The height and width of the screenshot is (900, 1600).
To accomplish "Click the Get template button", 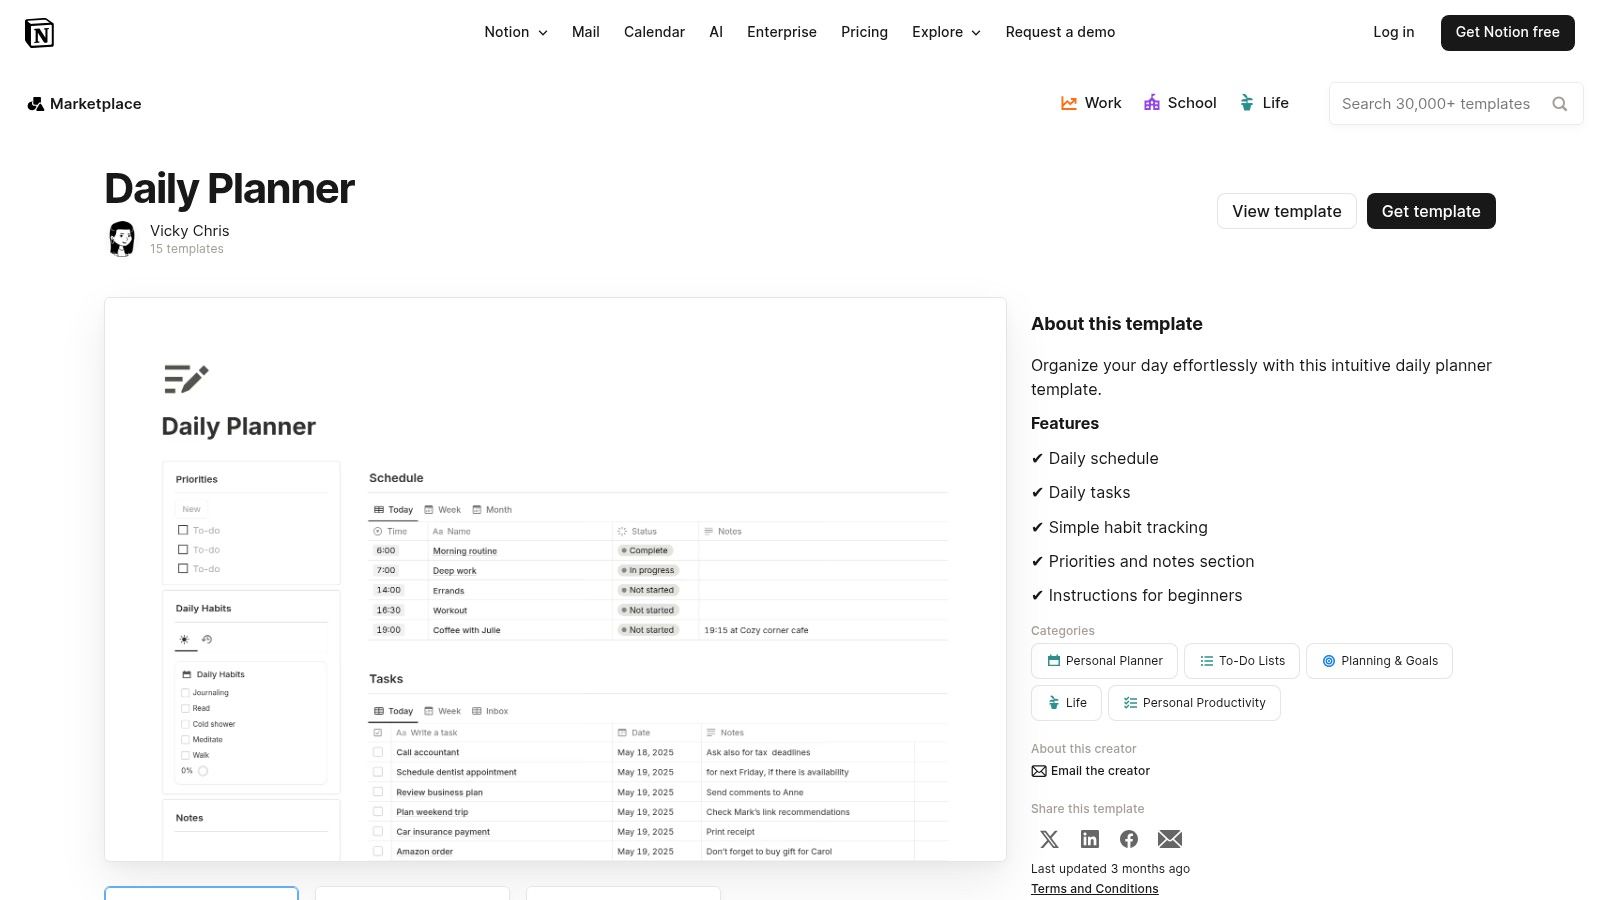I will [1430, 211].
